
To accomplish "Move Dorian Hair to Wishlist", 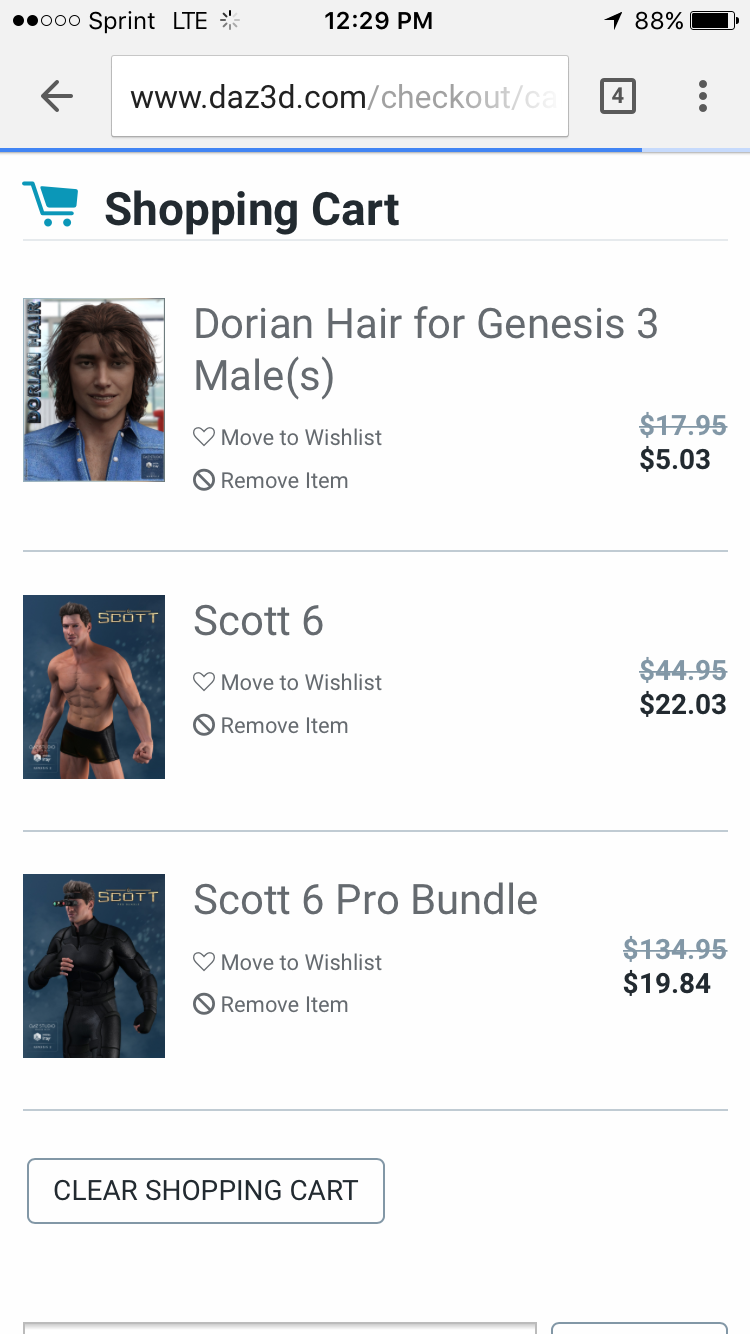I will coord(301,438).
